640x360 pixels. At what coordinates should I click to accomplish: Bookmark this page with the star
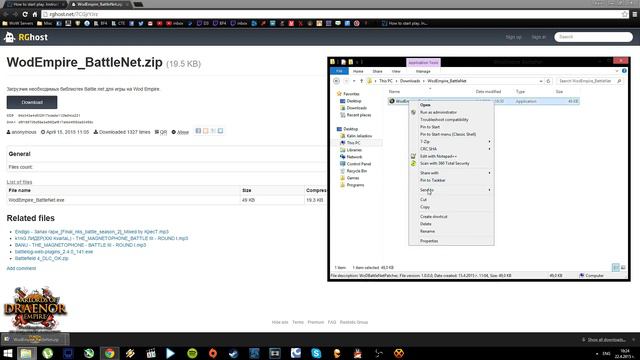click(624, 14)
